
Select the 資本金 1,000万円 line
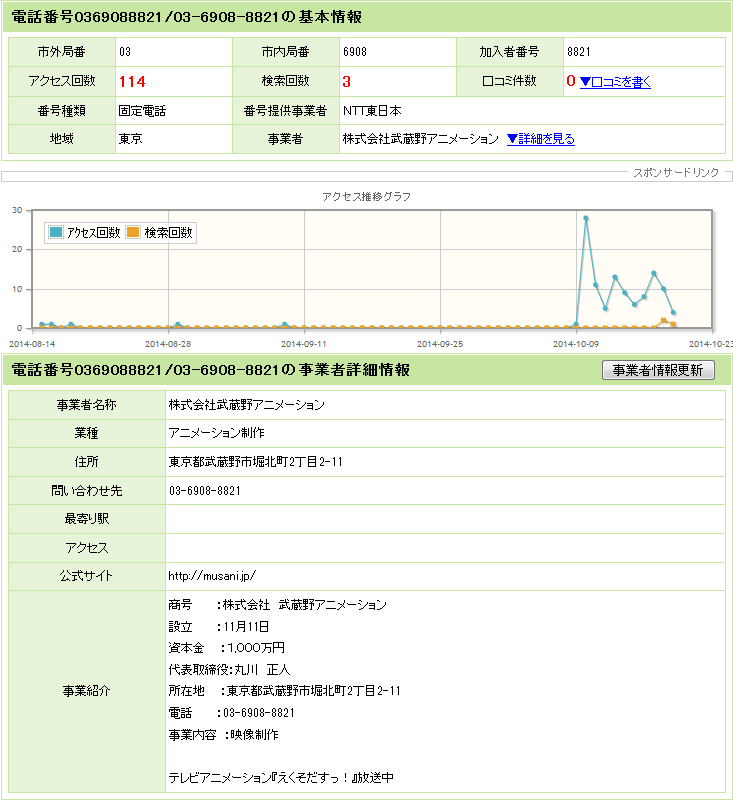coord(226,648)
